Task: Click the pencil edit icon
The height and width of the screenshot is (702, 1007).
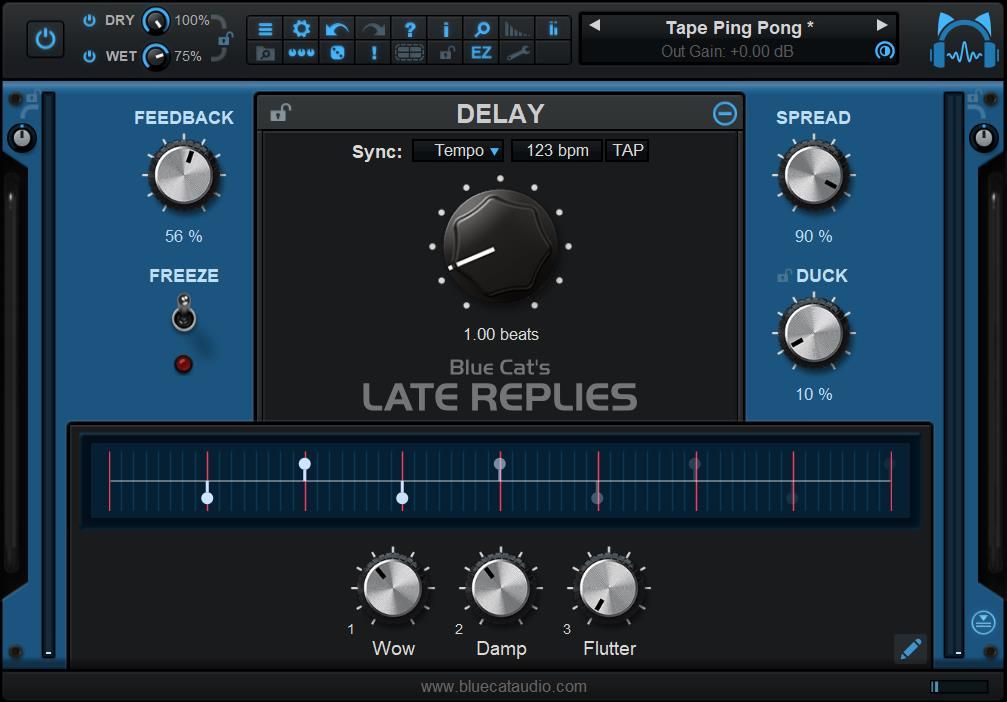Action: pyautogui.click(x=910, y=649)
